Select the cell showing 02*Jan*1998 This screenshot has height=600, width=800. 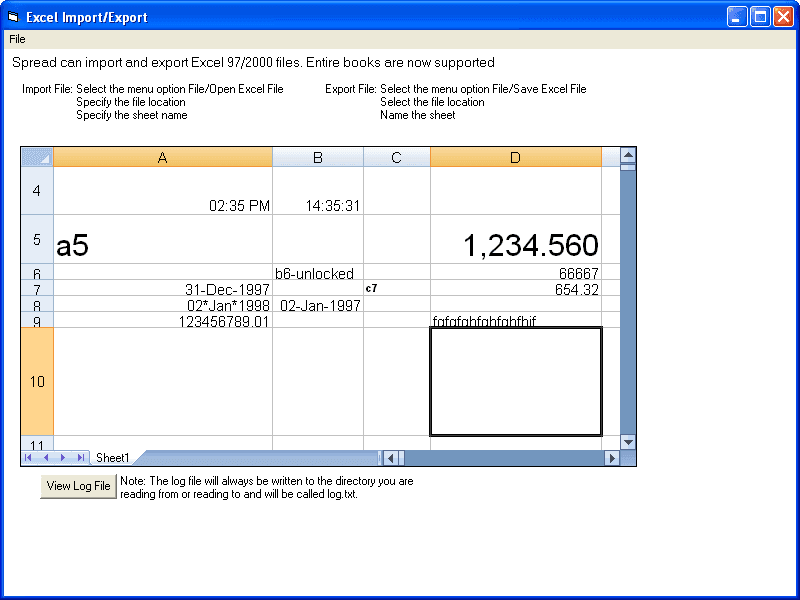[163, 304]
